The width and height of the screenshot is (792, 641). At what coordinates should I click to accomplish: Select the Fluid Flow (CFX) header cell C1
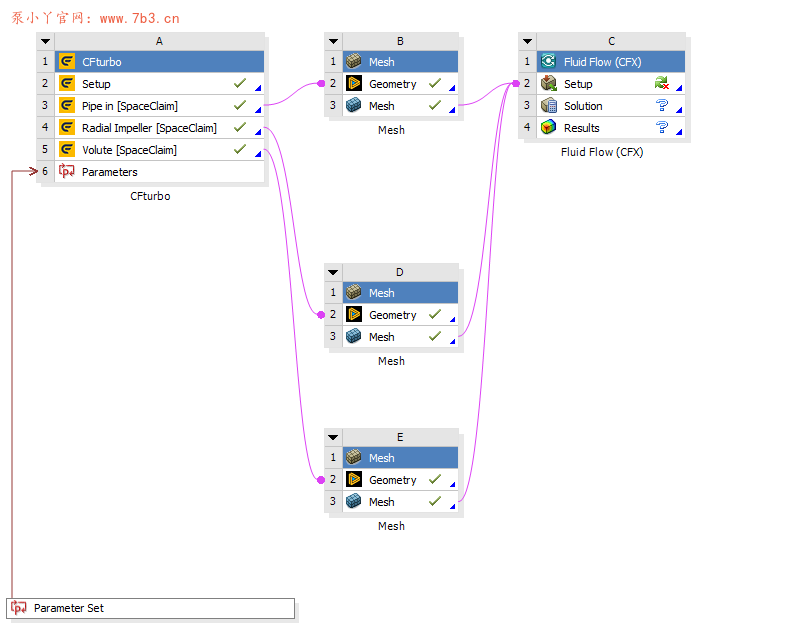[x=611, y=62]
